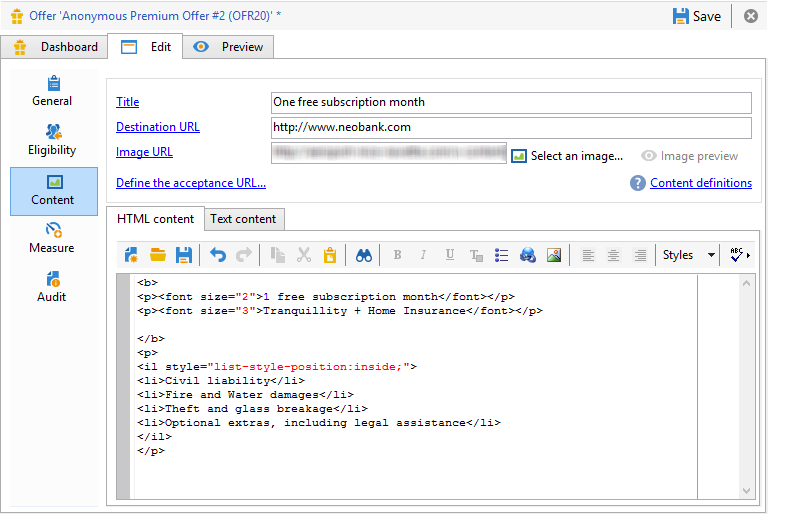Click Image preview
Image resolution: width=798 pixels, height=532 pixels.
pyautogui.click(x=690, y=156)
